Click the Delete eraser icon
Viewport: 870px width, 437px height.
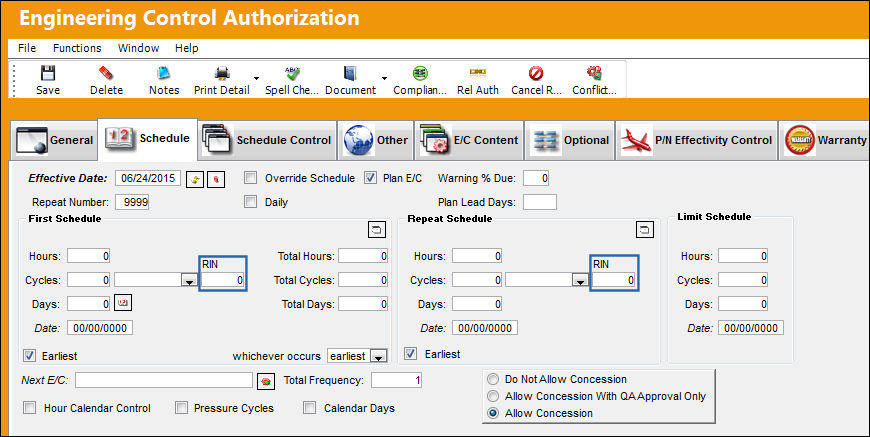pyautogui.click(x=106, y=73)
